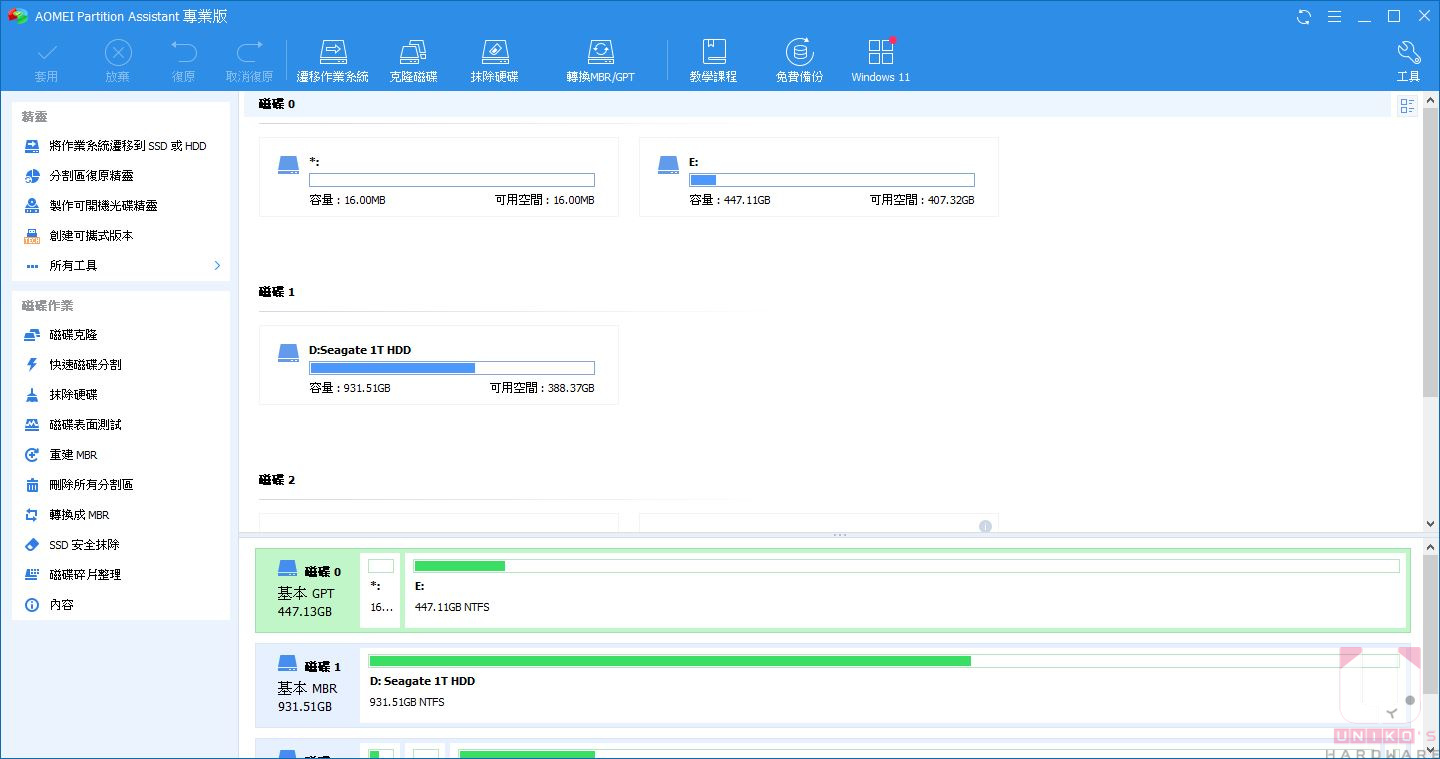The width and height of the screenshot is (1440, 759).
Task: Open the 抹除硬碟 wipe disk tool
Action: pyautogui.click(x=495, y=61)
